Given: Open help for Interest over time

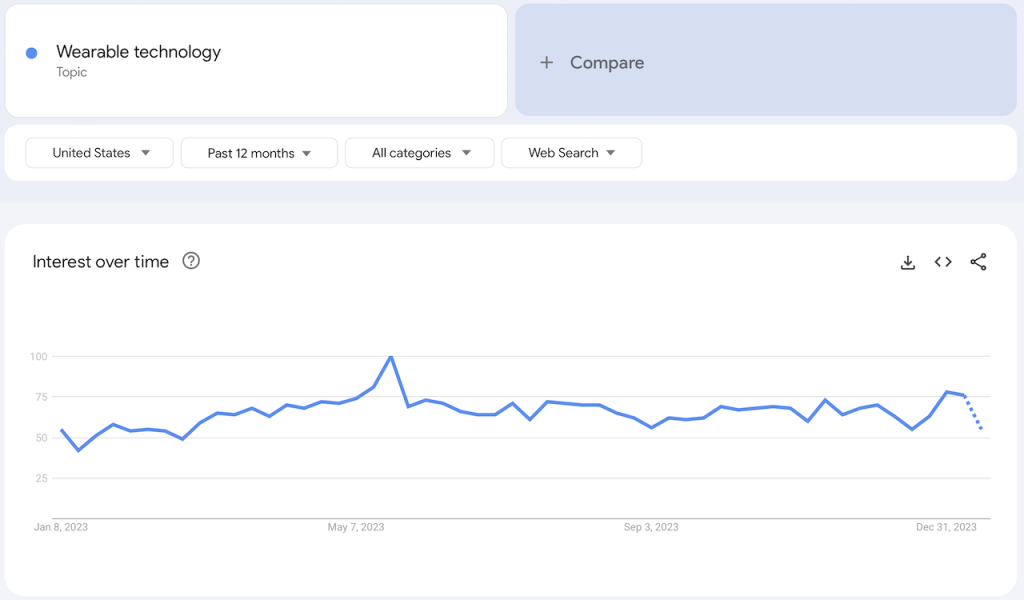Looking at the screenshot, I should (x=190, y=261).
